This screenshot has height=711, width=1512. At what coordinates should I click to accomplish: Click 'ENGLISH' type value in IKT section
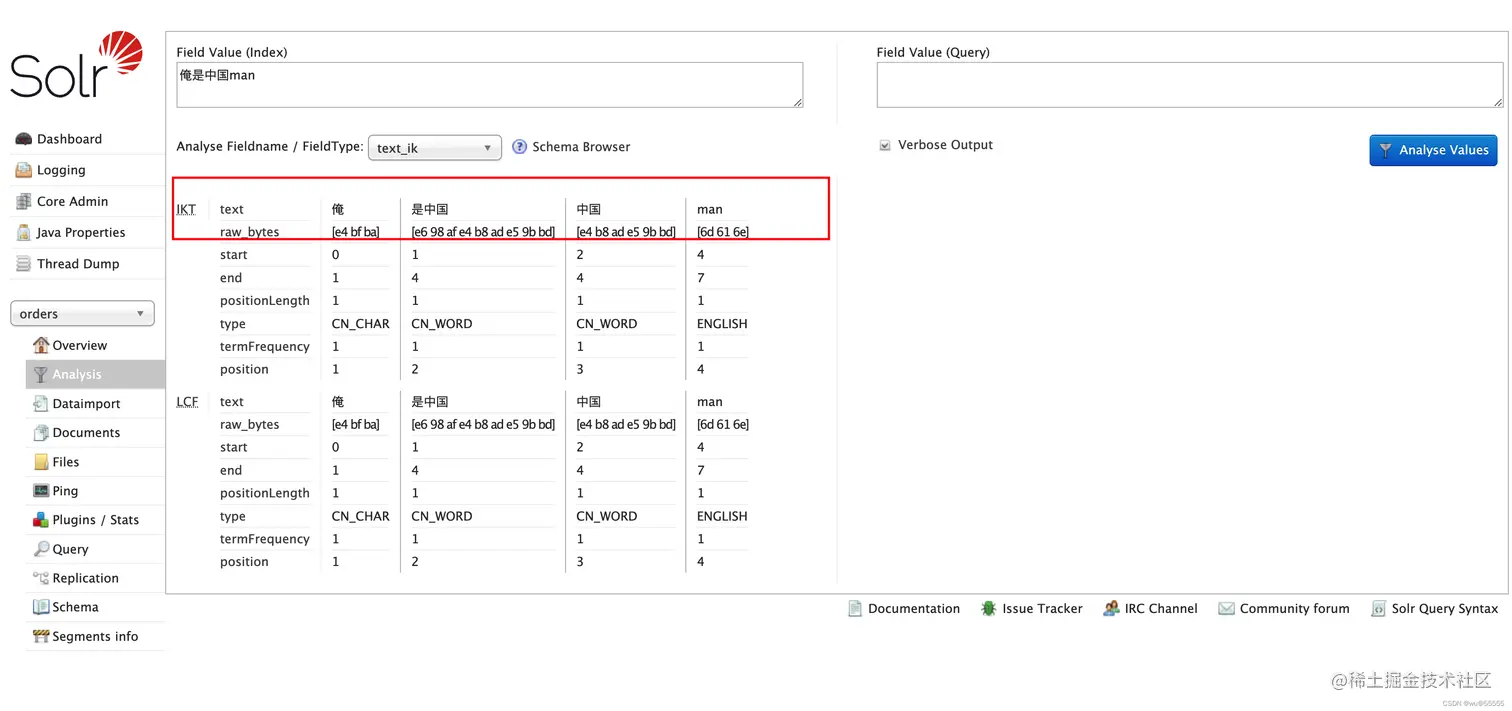point(722,324)
